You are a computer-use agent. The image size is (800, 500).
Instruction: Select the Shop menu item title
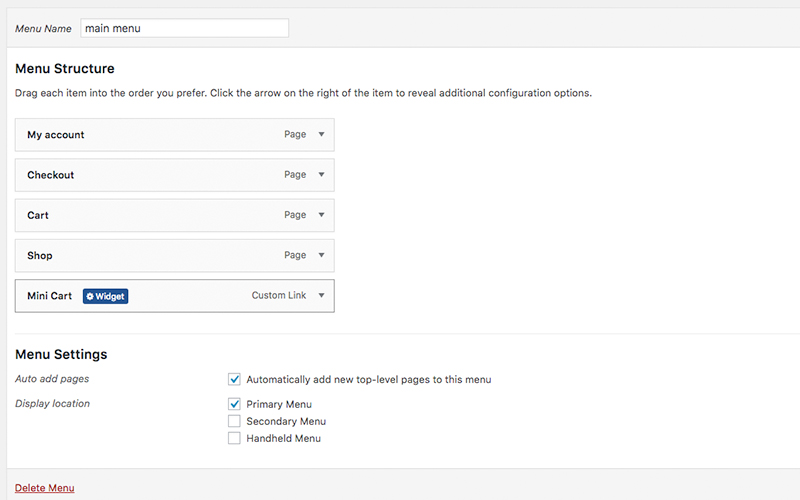[x=40, y=256]
